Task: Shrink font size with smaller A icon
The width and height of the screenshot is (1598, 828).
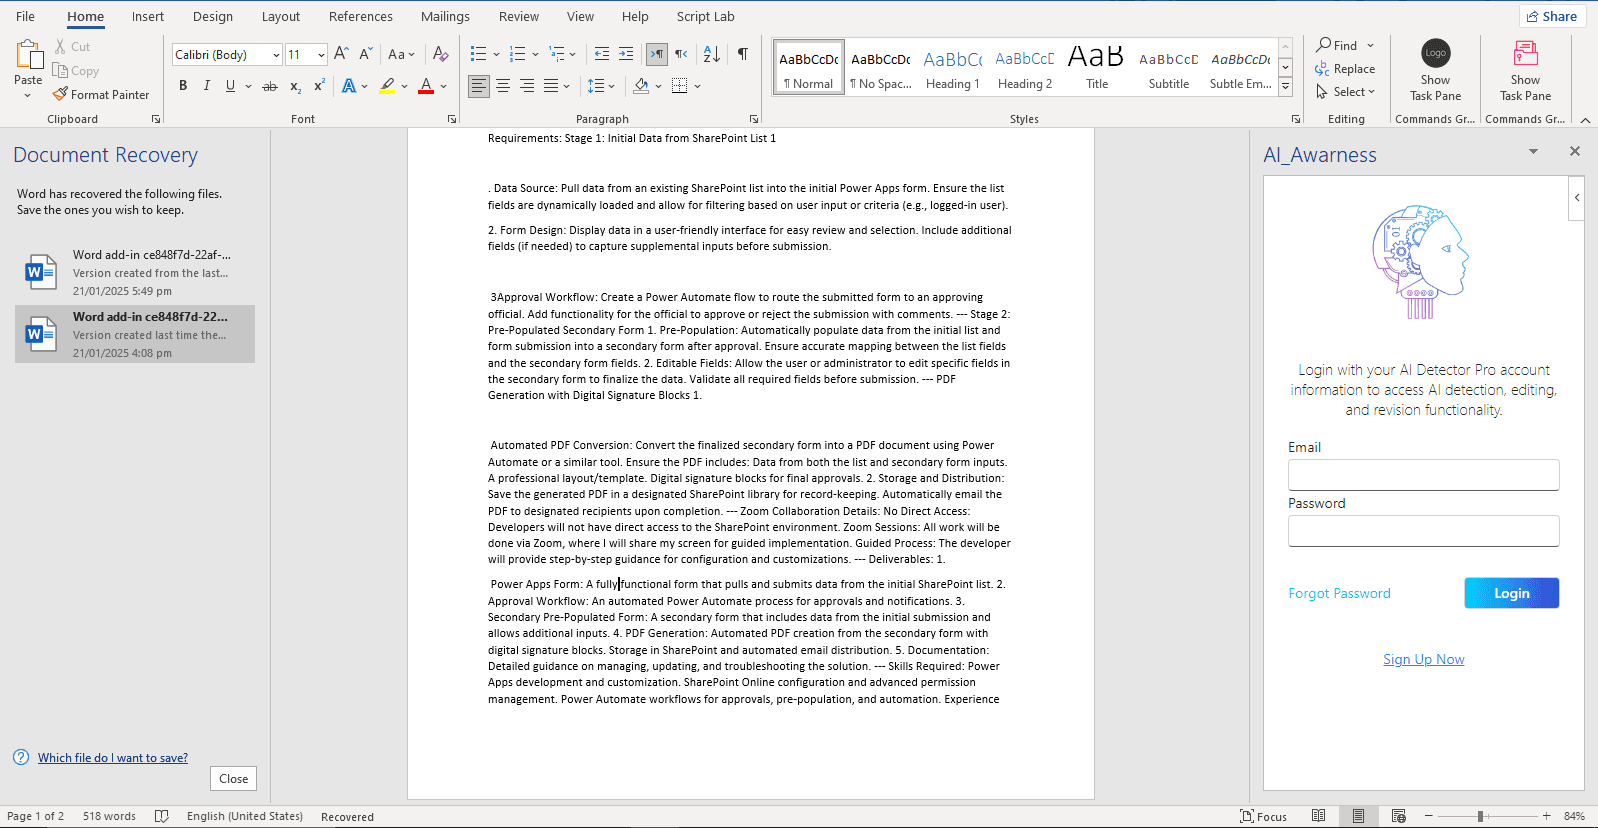Action: coord(366,54)
